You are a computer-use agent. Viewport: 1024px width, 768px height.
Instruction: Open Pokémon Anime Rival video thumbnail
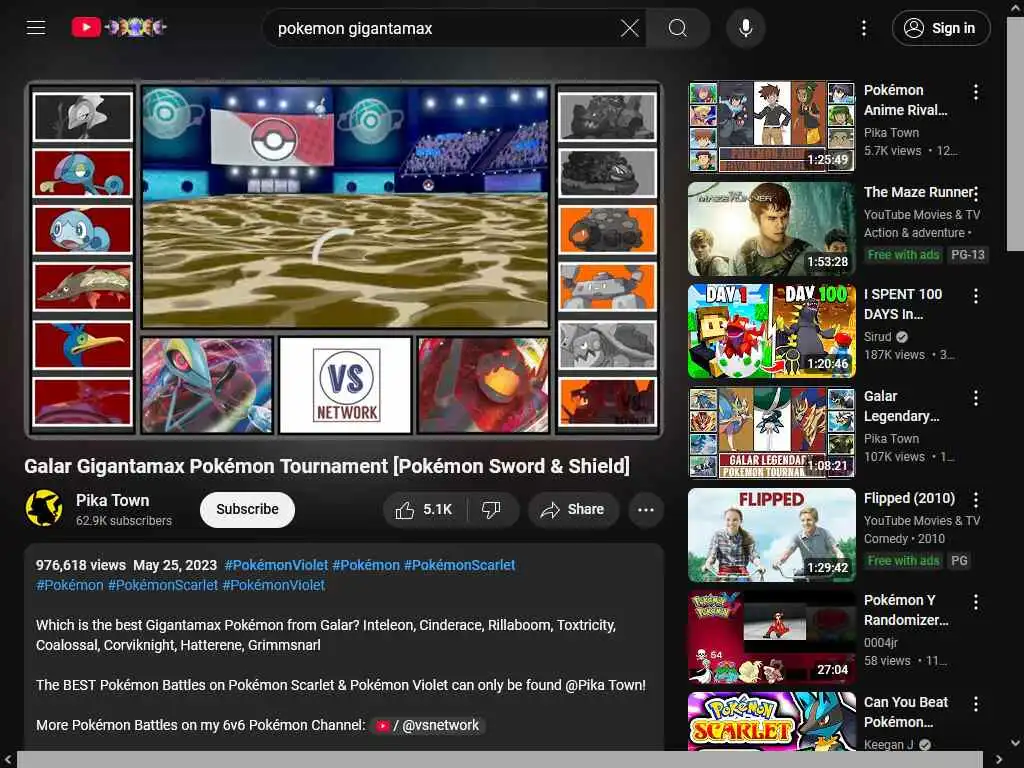[x=771, y=127]
